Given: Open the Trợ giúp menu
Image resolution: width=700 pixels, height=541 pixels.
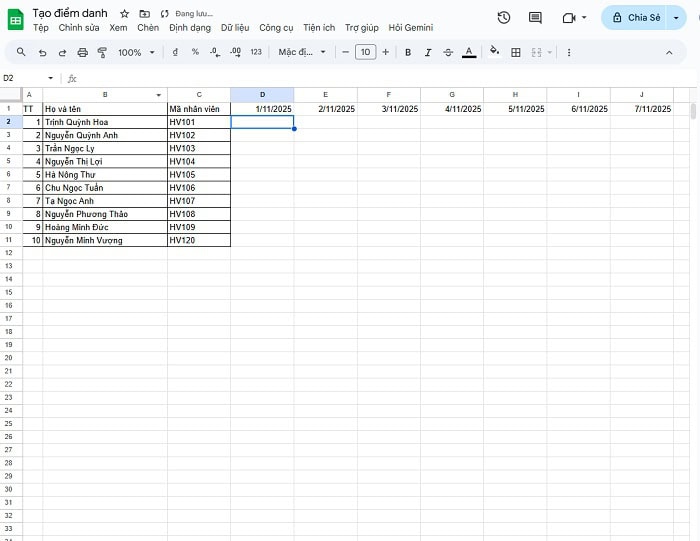Looking at the screenshot, I should click(362, 28).
